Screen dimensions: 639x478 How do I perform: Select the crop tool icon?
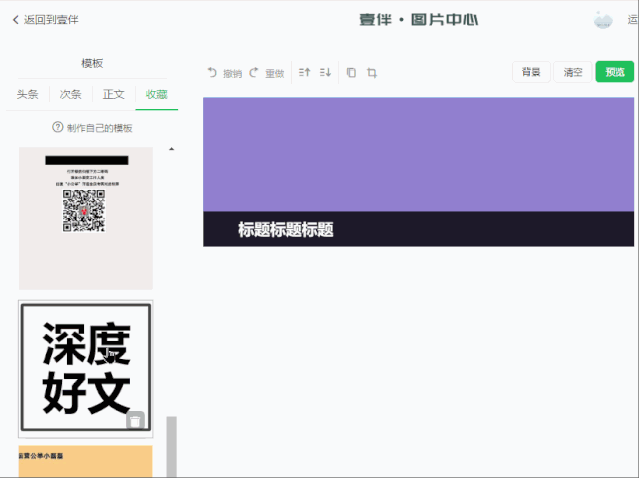(x=372, y=73)
